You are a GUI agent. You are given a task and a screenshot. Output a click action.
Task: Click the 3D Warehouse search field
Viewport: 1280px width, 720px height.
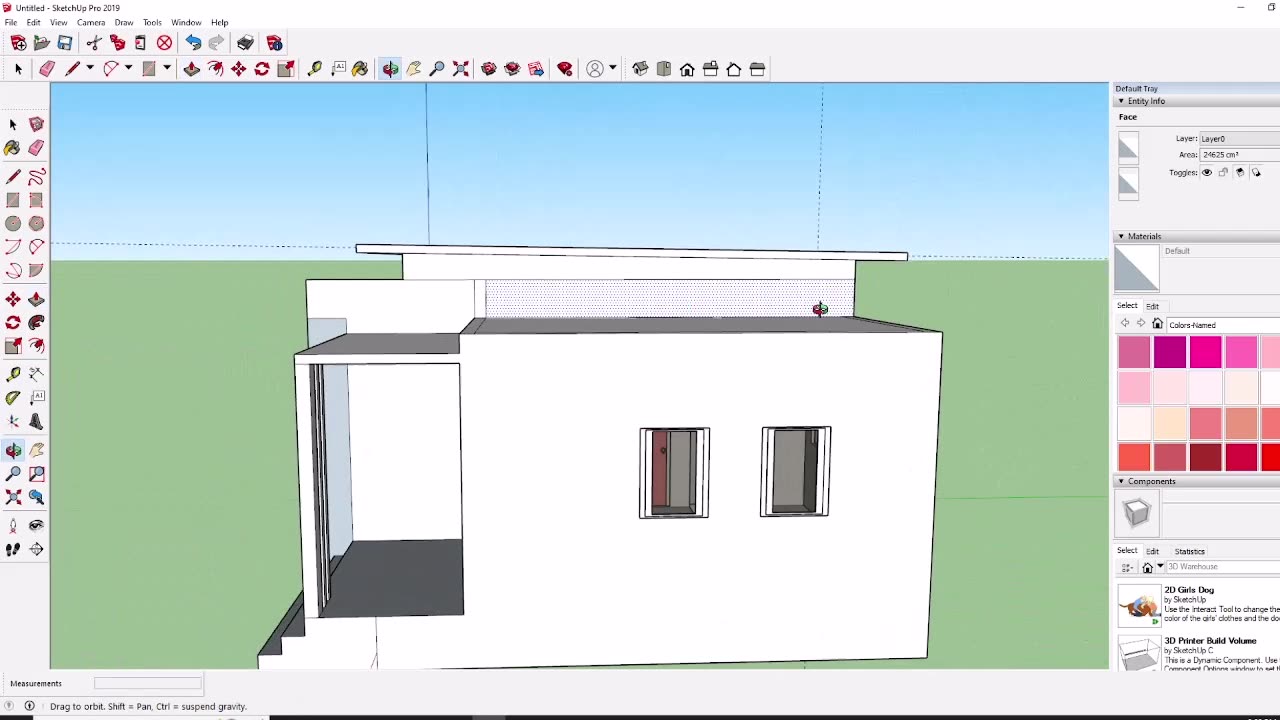click(1223, 567)
